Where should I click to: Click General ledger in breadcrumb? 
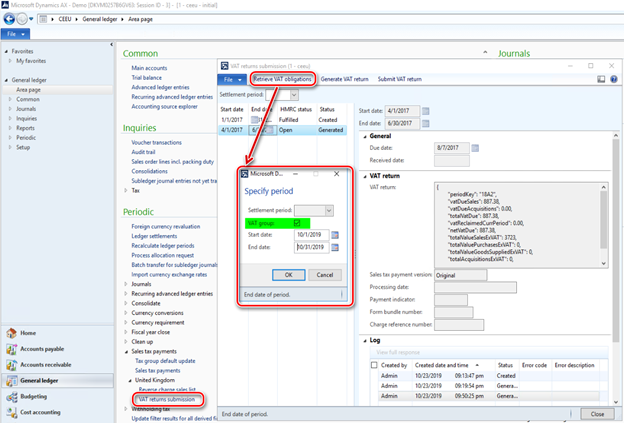point(99,19)
